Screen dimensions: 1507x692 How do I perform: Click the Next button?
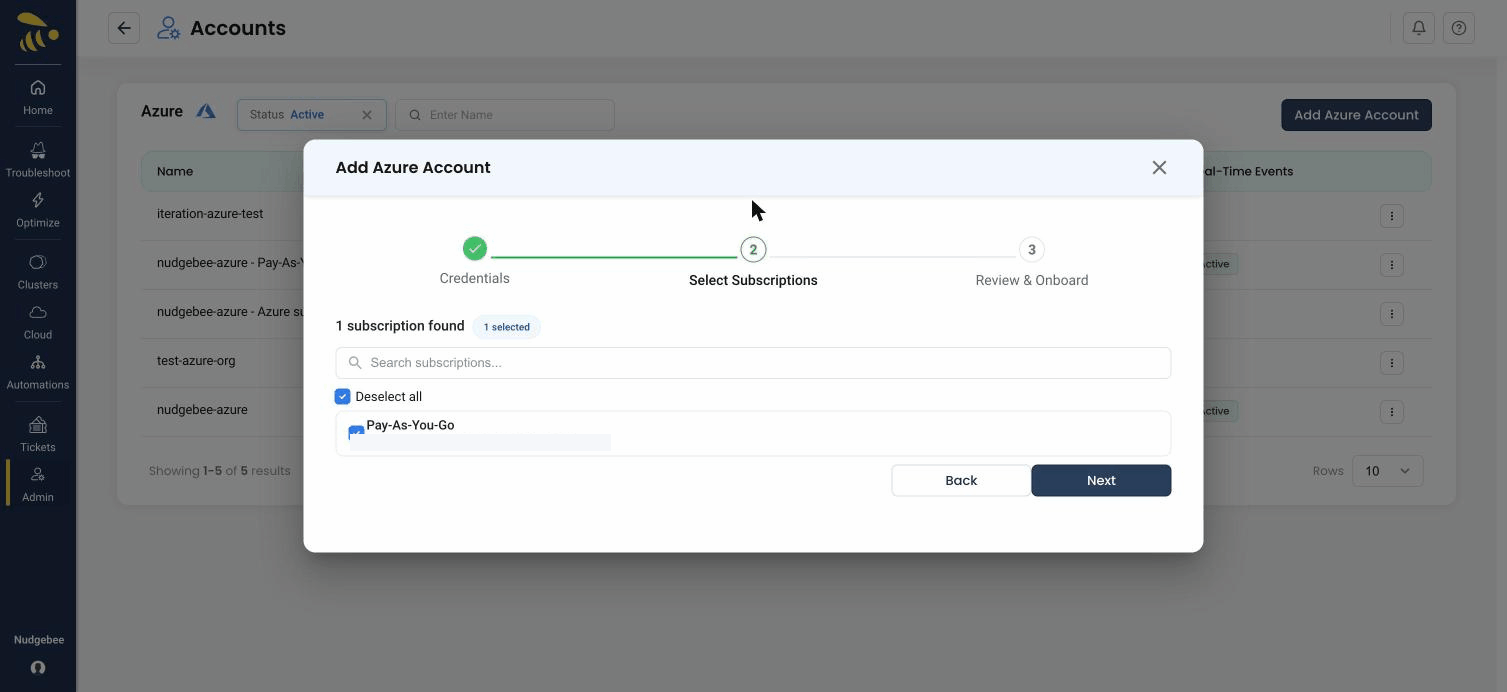click(1101, 480)
